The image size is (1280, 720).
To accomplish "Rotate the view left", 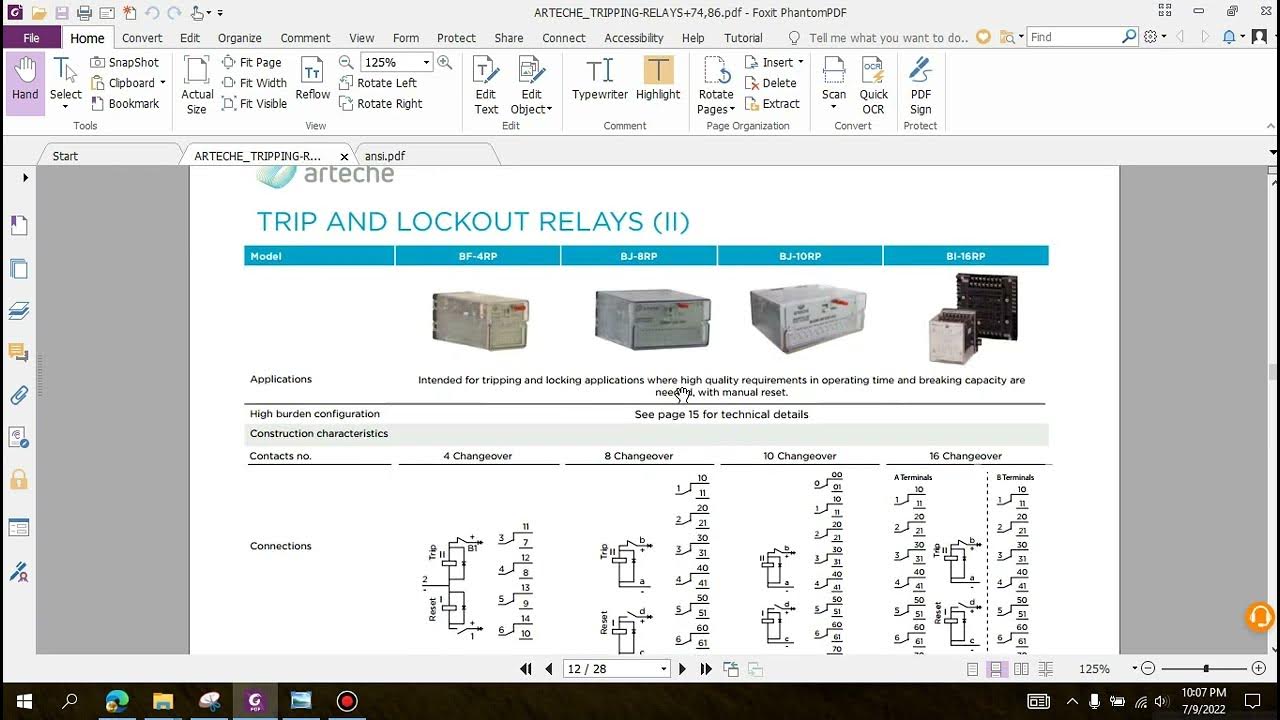I will click(378, 83).
